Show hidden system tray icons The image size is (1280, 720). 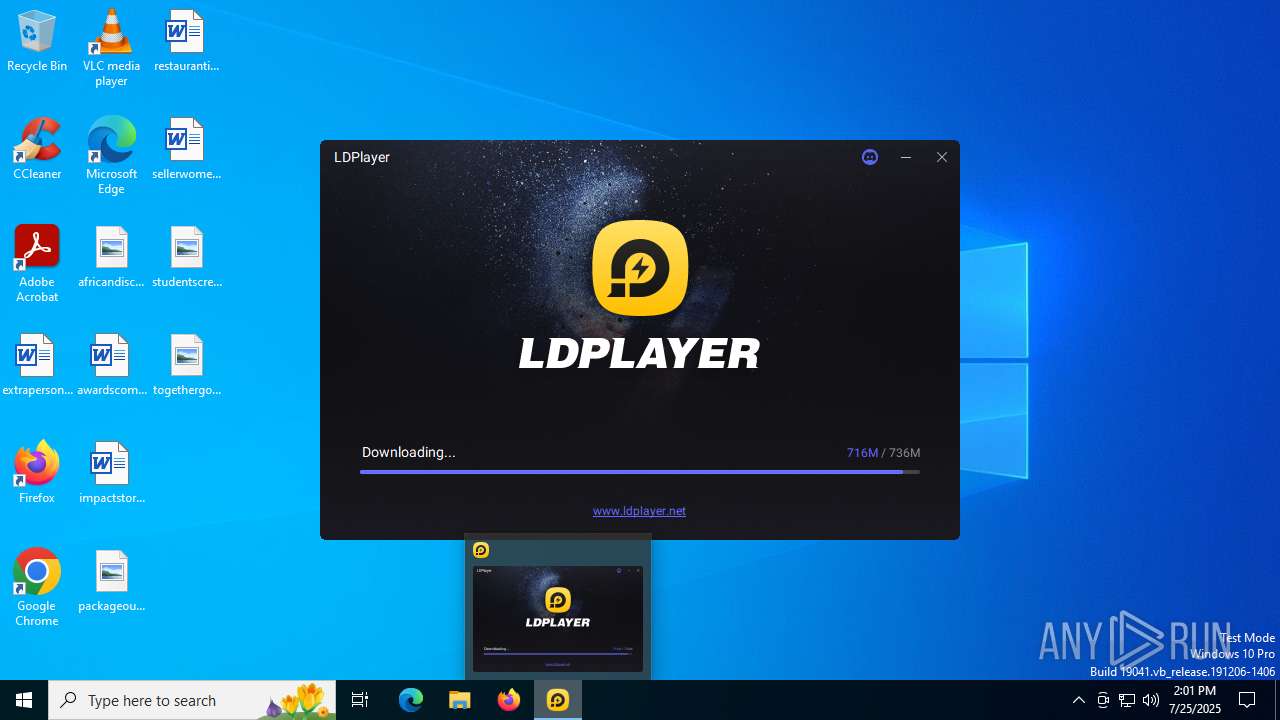coord(1078,700)
